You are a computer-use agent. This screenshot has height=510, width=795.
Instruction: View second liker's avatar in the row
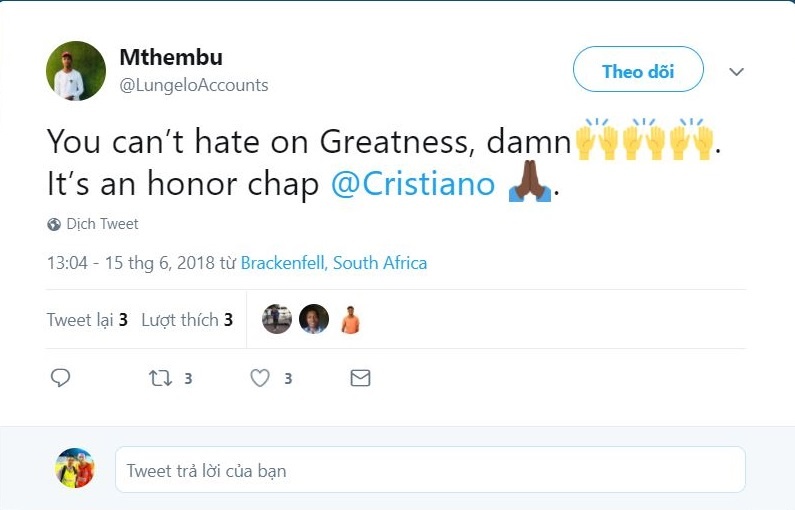coord(314,319)
